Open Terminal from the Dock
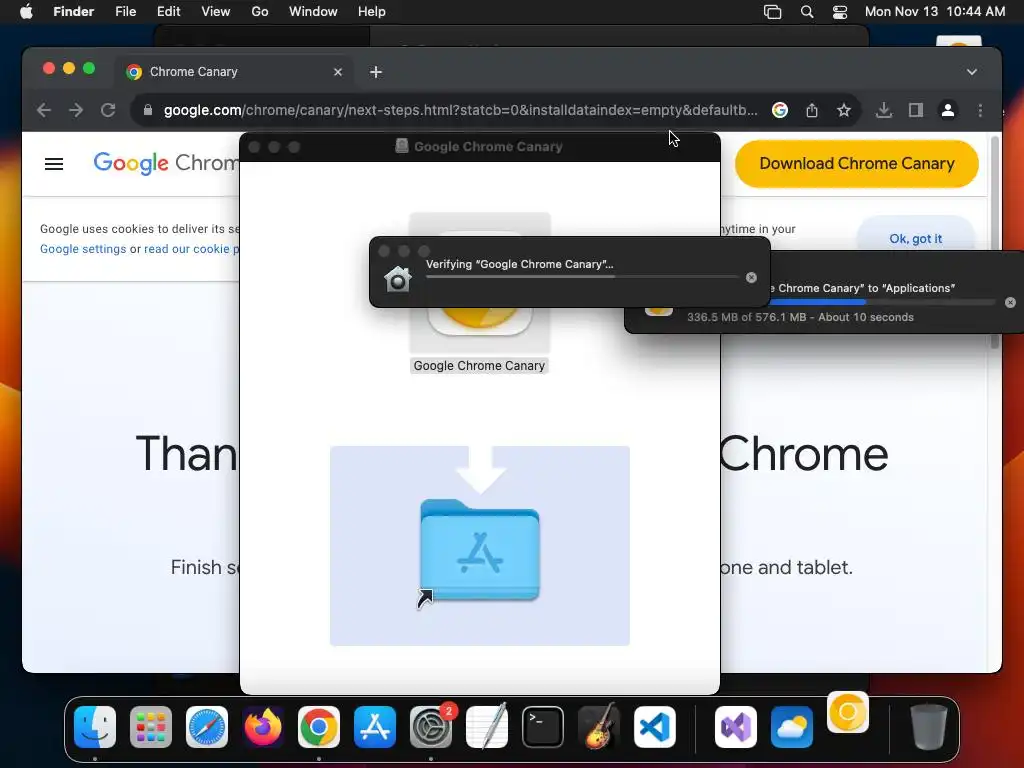Viewport: 1024px width, 768px height. coord(543,727)
